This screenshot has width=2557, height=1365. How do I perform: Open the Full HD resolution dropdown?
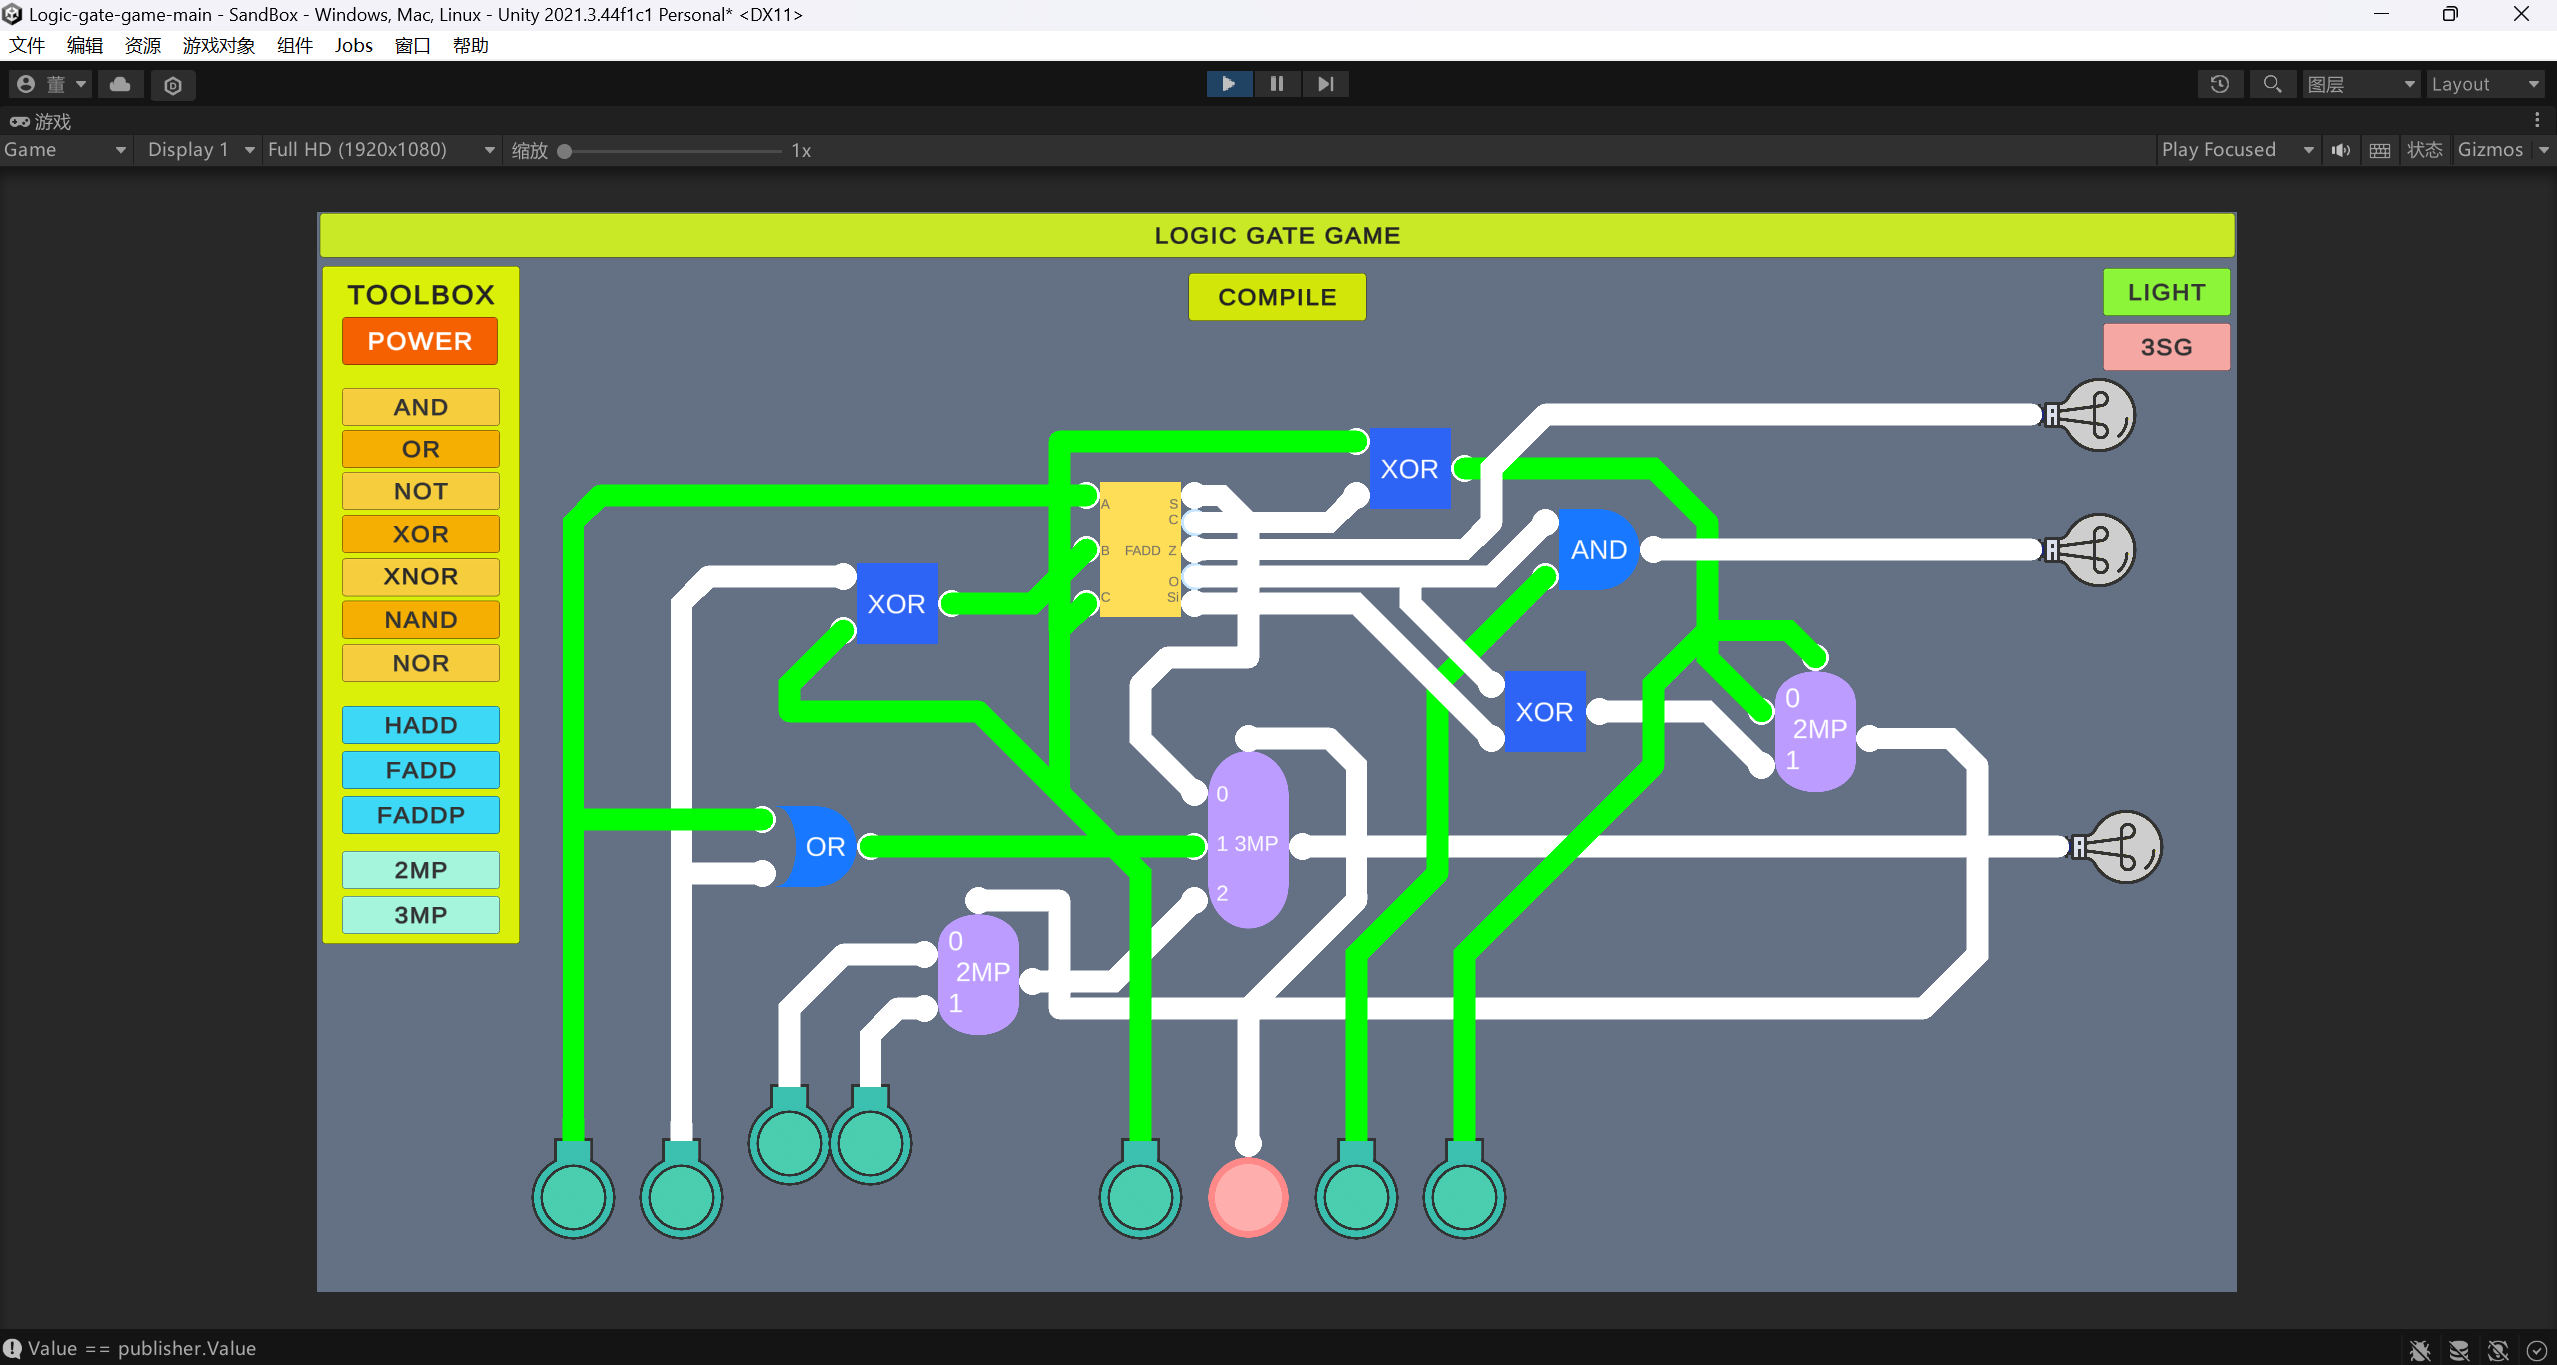coord(380,150)
